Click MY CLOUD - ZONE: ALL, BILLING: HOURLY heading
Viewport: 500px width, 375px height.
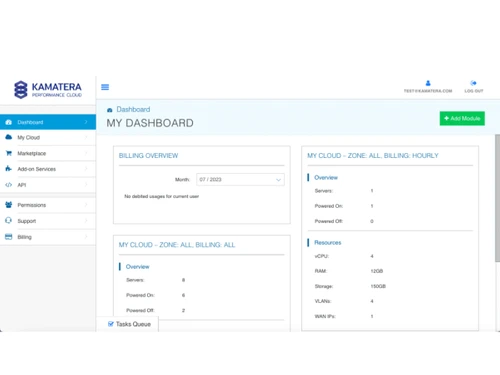coord(373,156)
